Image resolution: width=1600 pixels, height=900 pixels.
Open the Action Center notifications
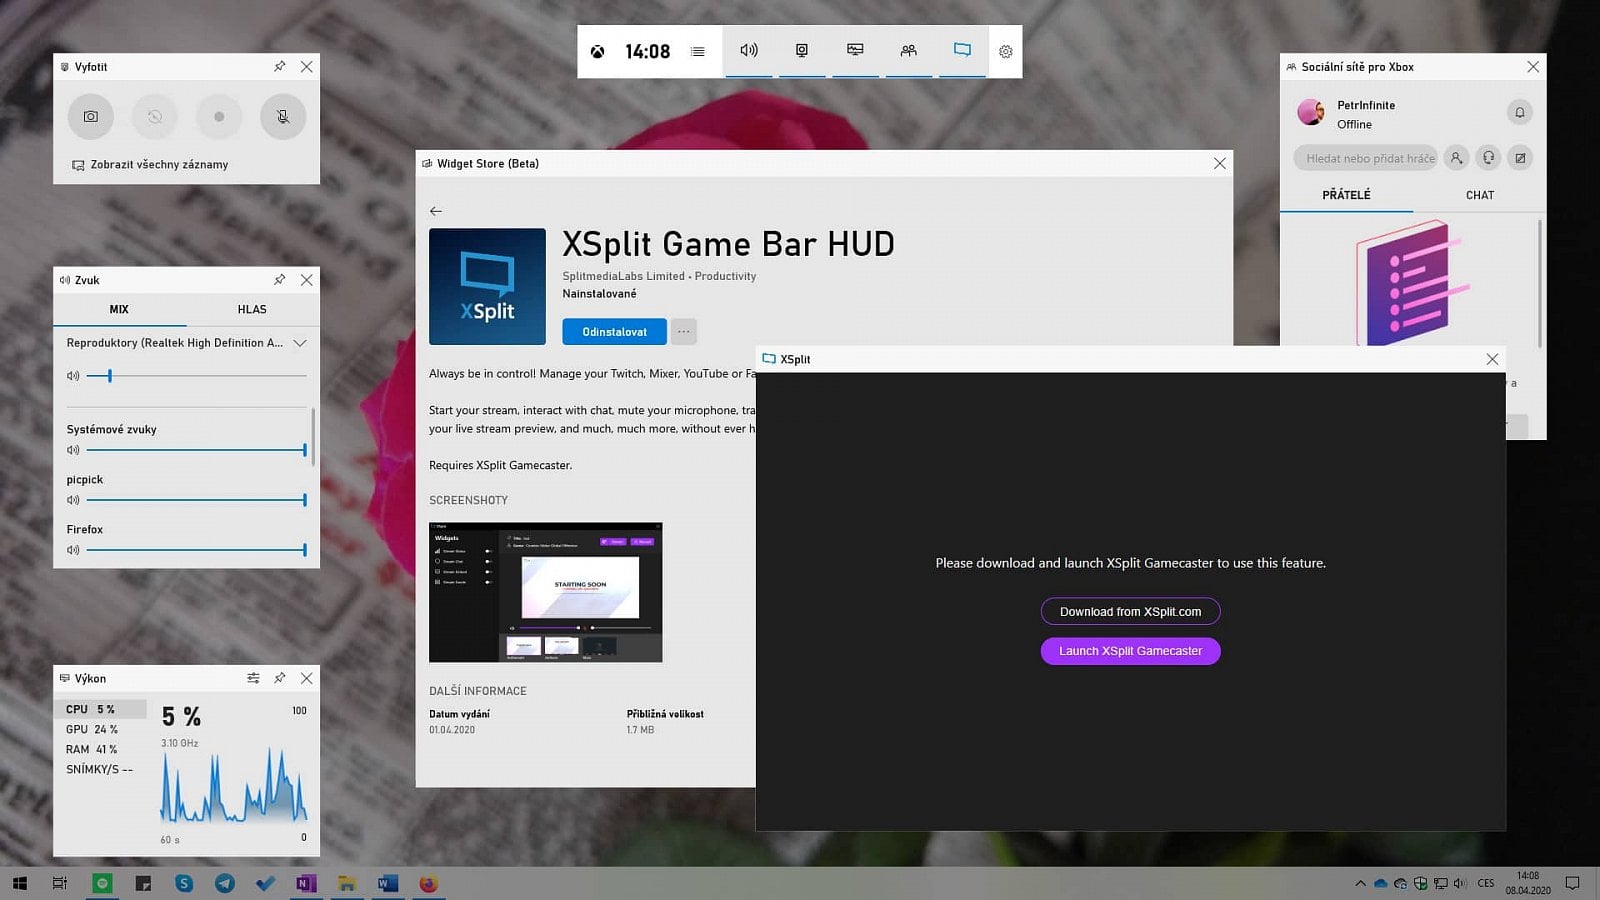coord(1572,883)
